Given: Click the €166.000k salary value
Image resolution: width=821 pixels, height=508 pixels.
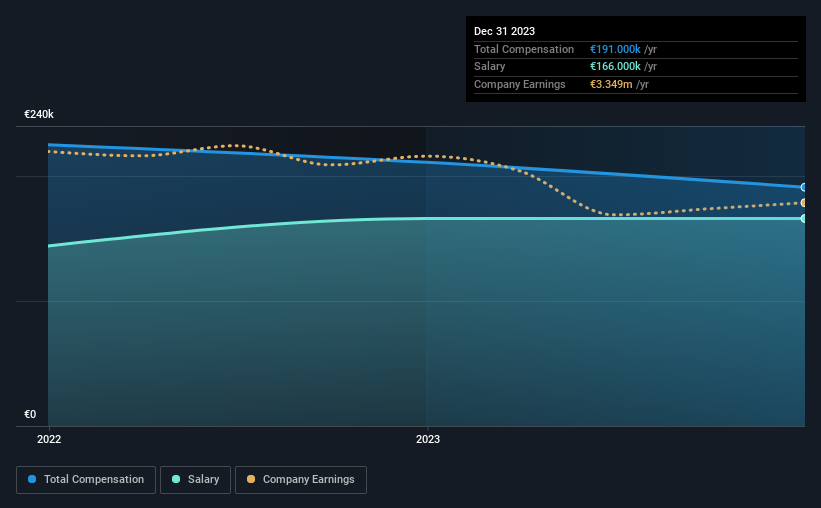Looking at the screenshot, I should (615, 67).
